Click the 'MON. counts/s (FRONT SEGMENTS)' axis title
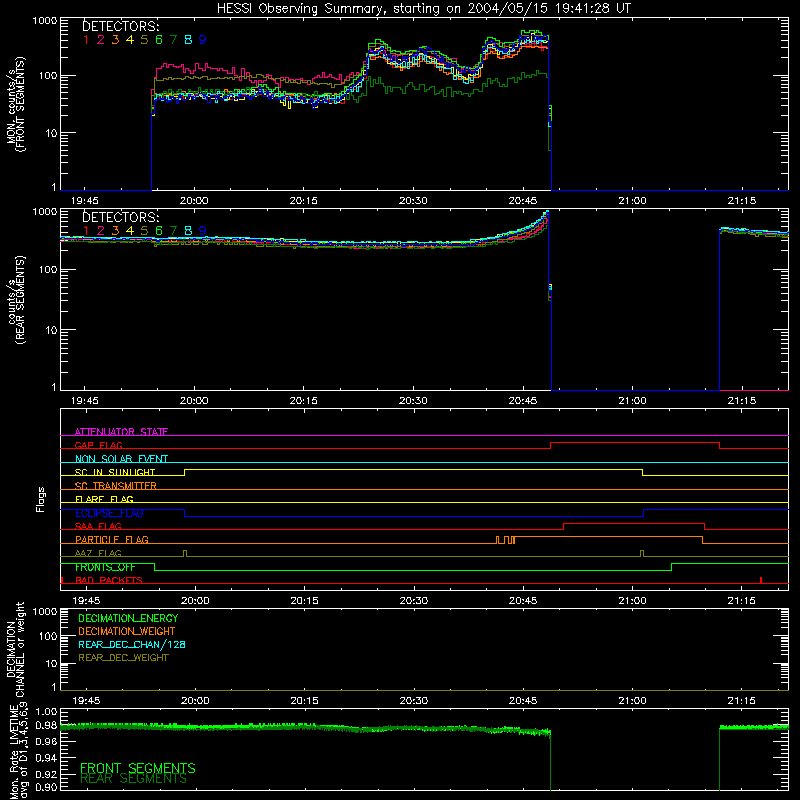The width and height of the screenshot is (800, 800). click(15, 104)
